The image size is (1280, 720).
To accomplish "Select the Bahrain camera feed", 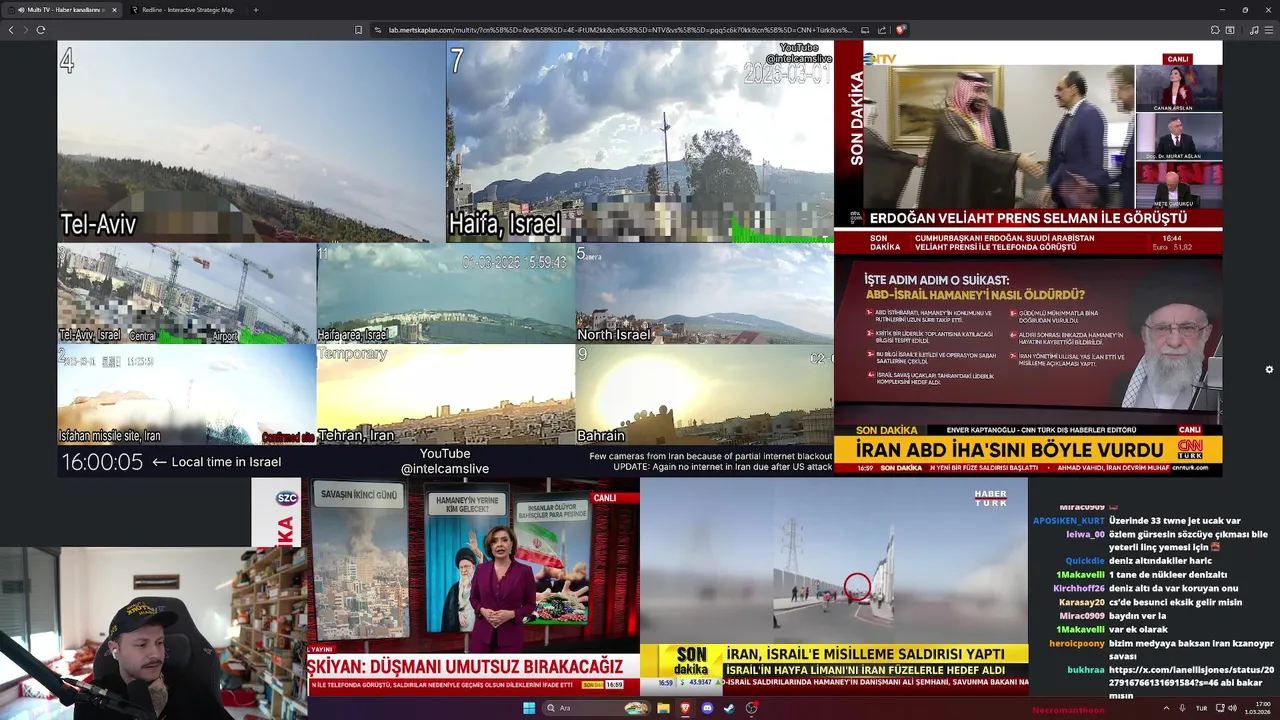I will [704, 394].
